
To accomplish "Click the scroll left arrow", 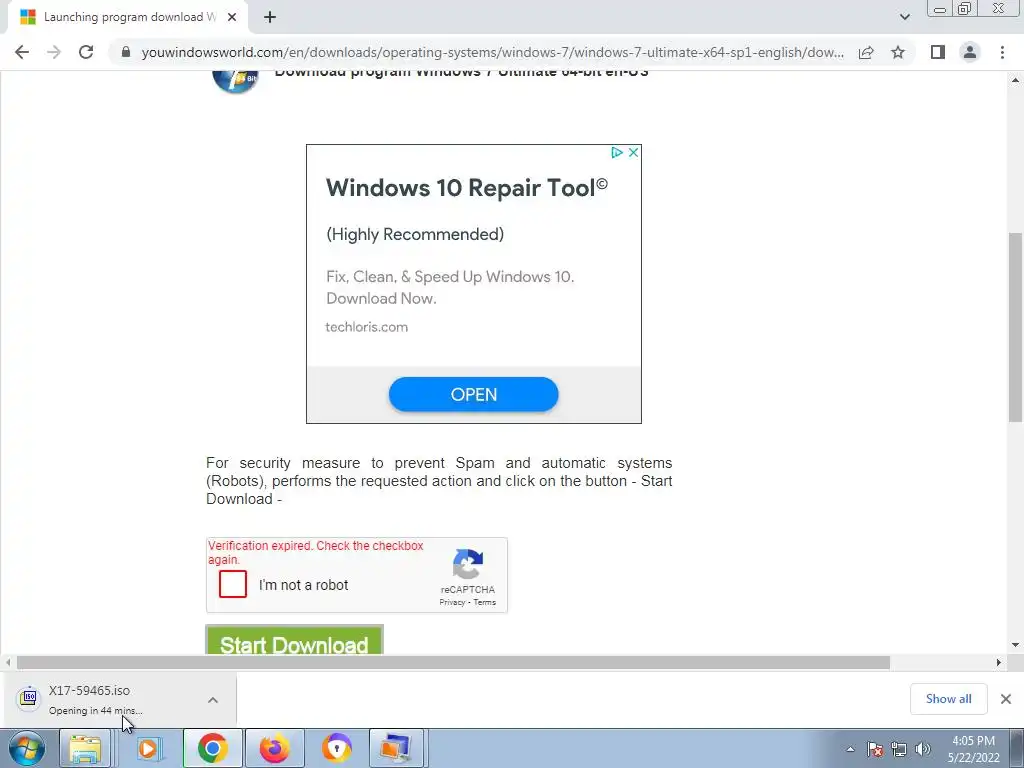I will [8, 662].
